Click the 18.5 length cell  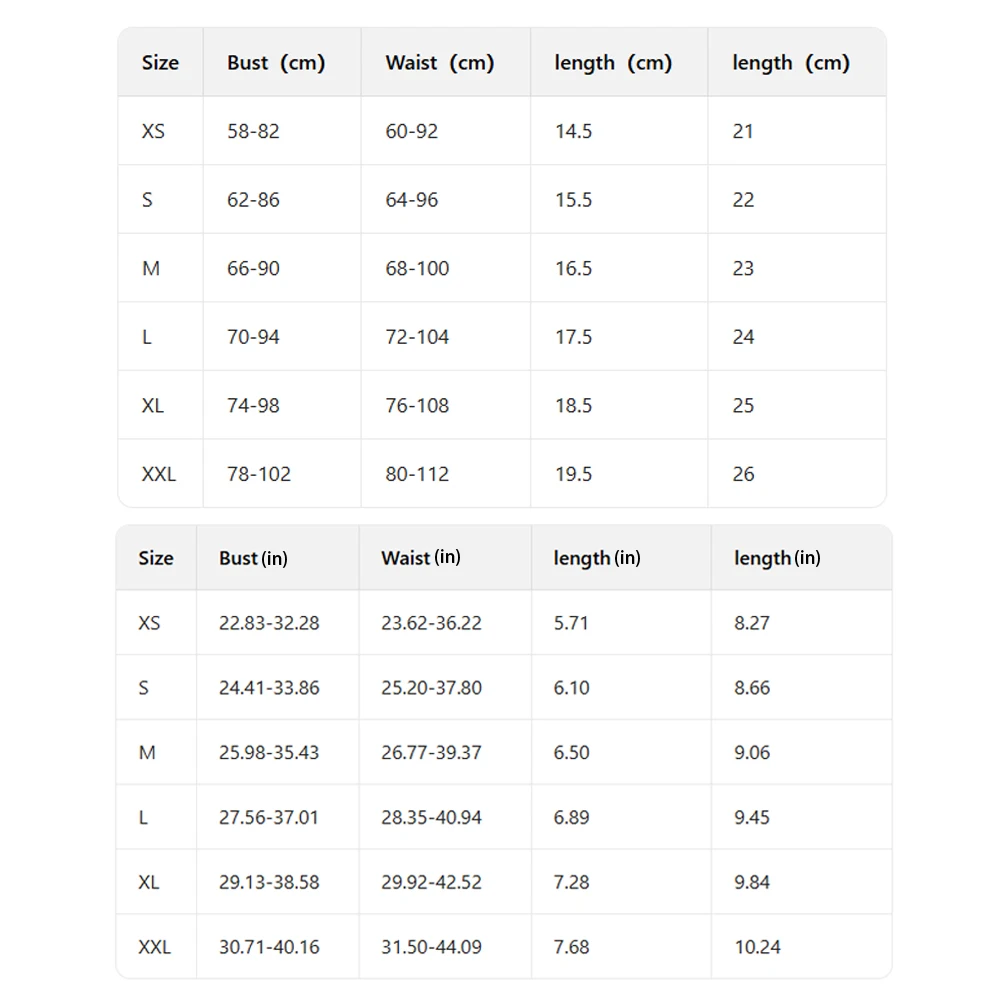pos(574,406)
